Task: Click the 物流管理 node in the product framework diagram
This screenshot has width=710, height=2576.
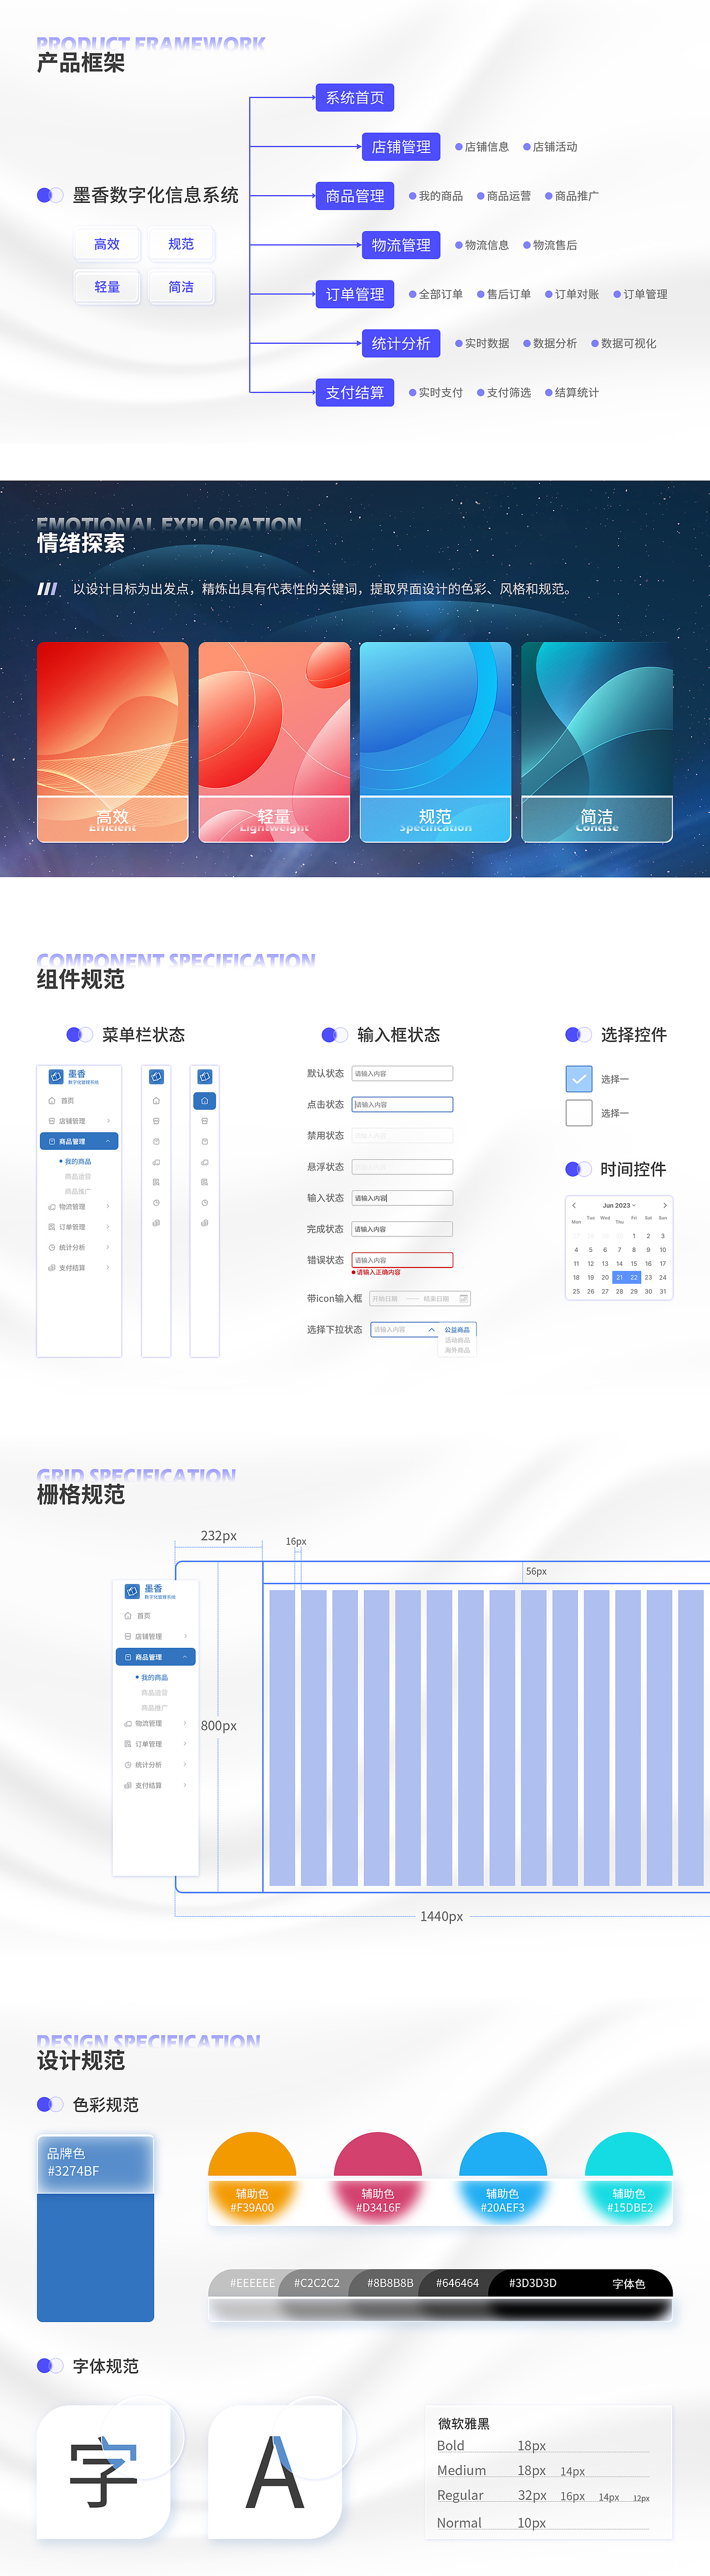Action: [401, 245]
